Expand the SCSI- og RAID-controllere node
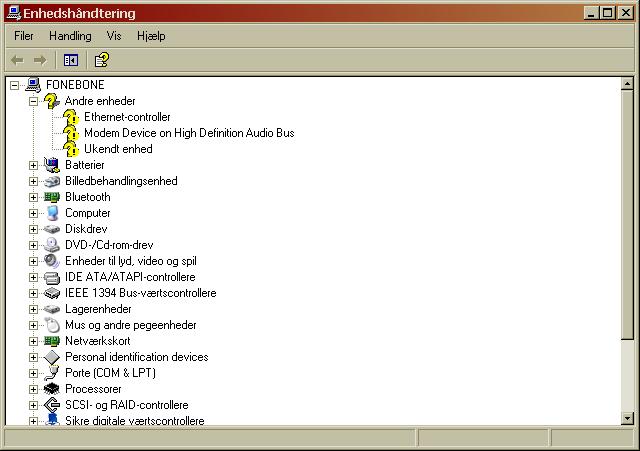 point(33,405)
